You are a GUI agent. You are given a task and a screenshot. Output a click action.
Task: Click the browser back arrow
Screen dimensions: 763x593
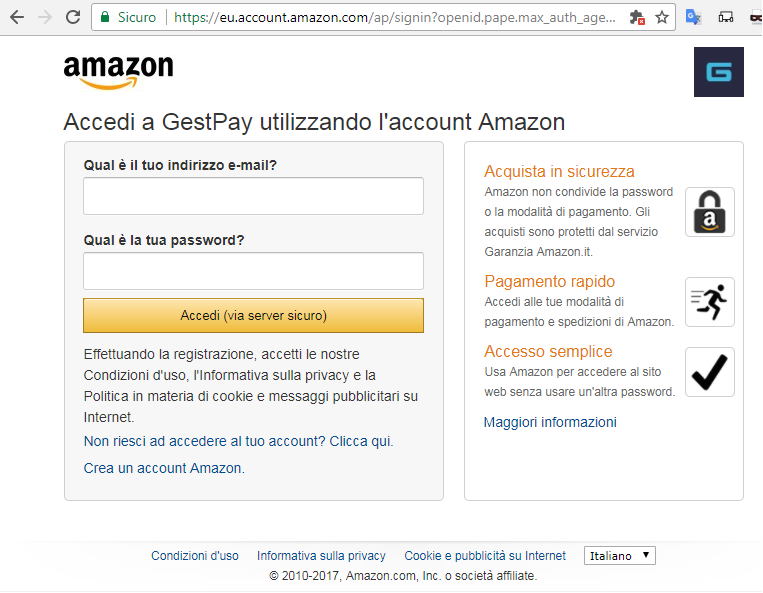17,18
